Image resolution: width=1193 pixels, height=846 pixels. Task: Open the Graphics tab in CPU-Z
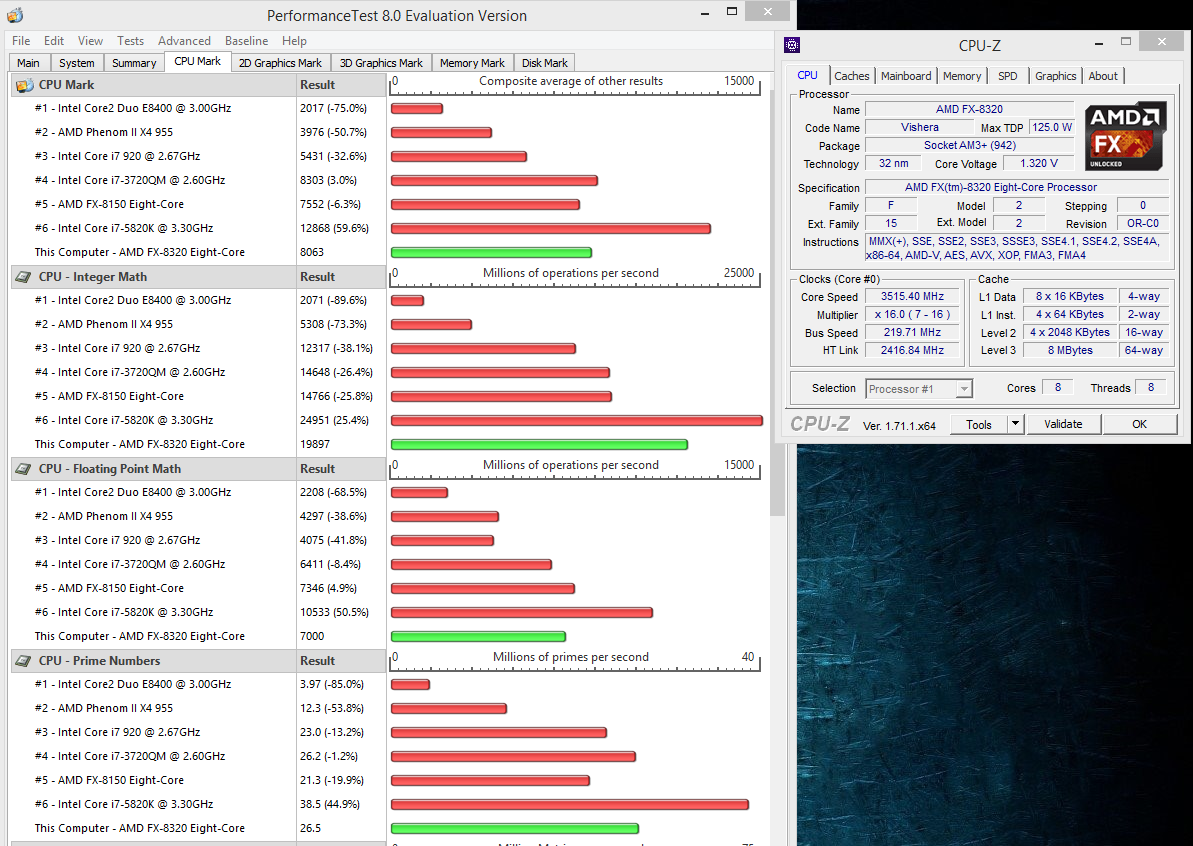pyautogui.click(x=1055, y=76)
